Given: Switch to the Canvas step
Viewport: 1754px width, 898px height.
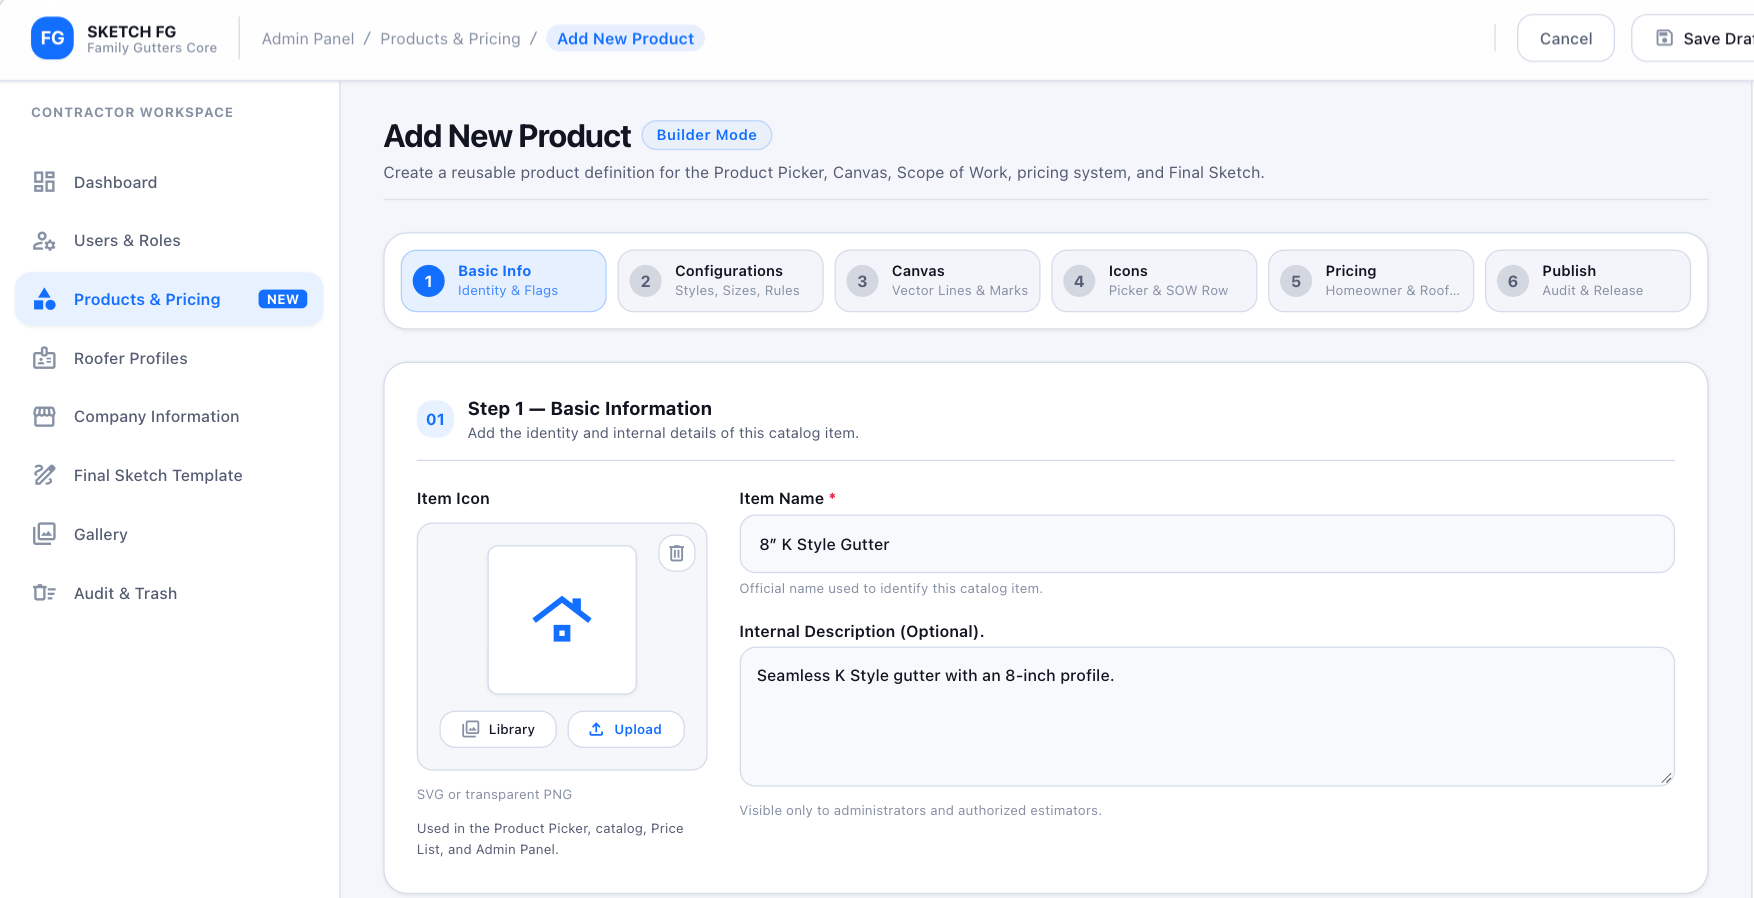Looking at the screenshot, I should (938, 281).
